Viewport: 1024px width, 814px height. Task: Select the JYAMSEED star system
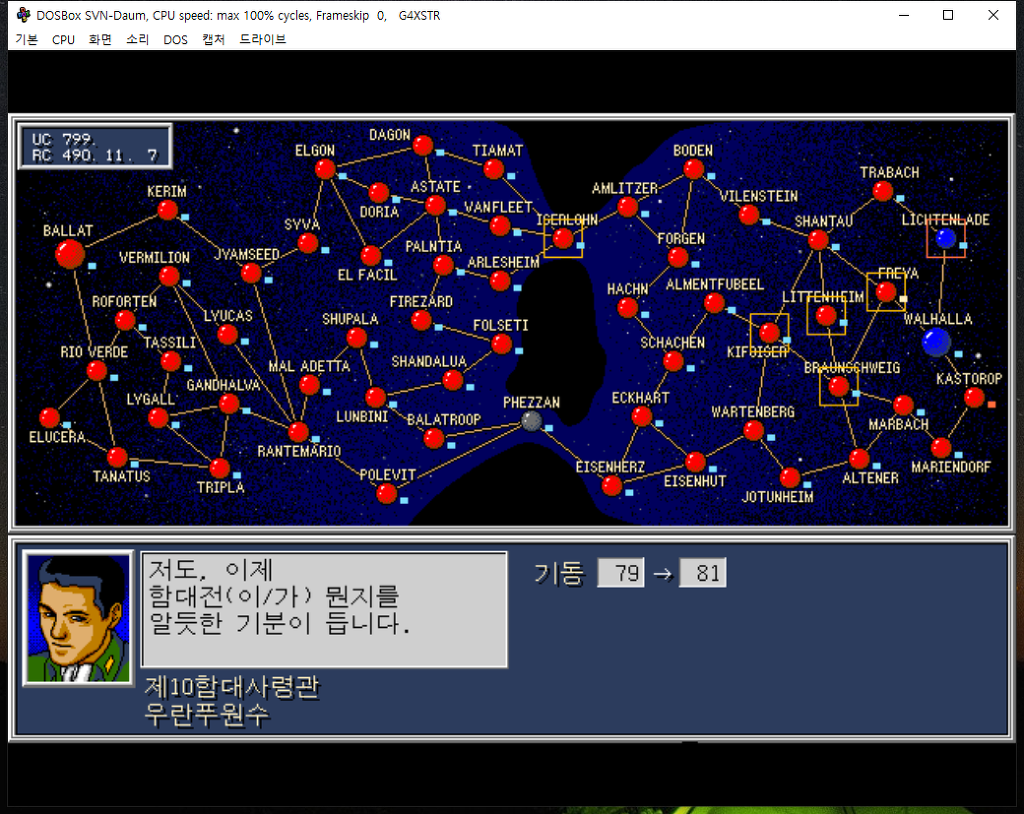point(251,272)
